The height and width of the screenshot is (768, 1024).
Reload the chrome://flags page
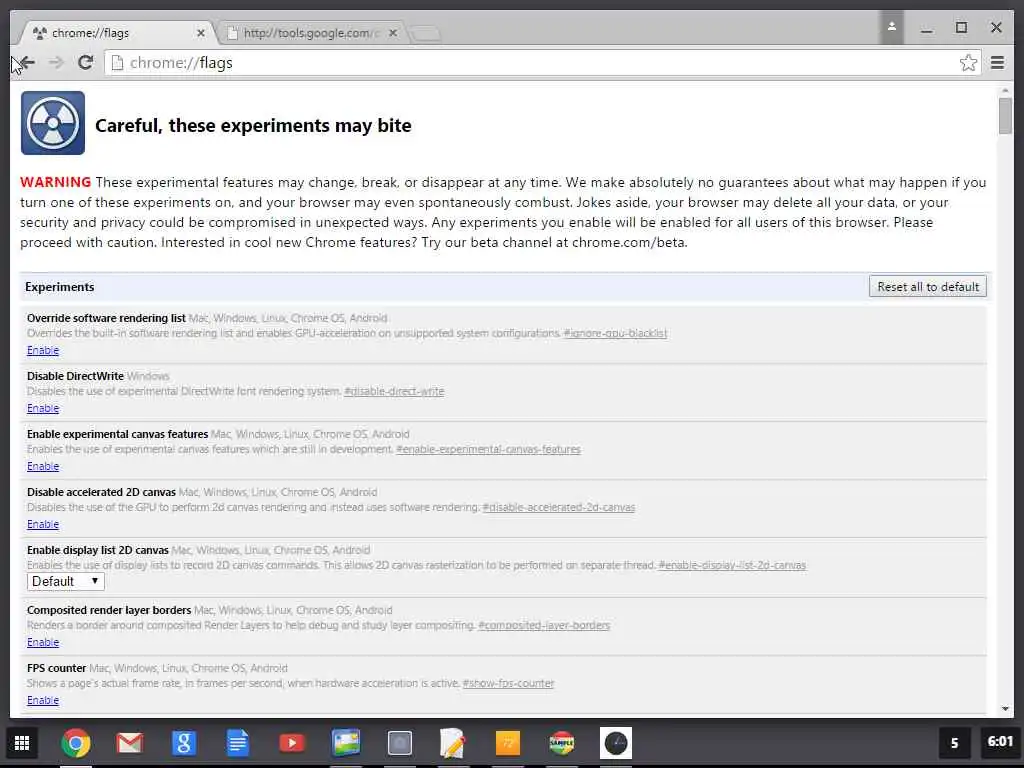86,63
